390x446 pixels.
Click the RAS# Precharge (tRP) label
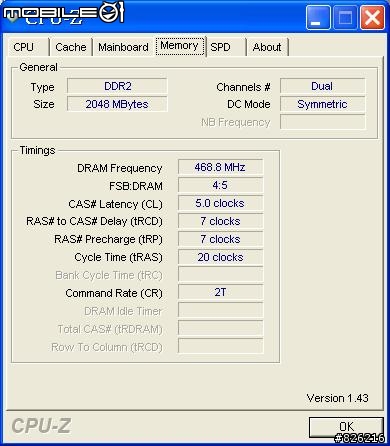pyautogui.click(x=108, y=239)
